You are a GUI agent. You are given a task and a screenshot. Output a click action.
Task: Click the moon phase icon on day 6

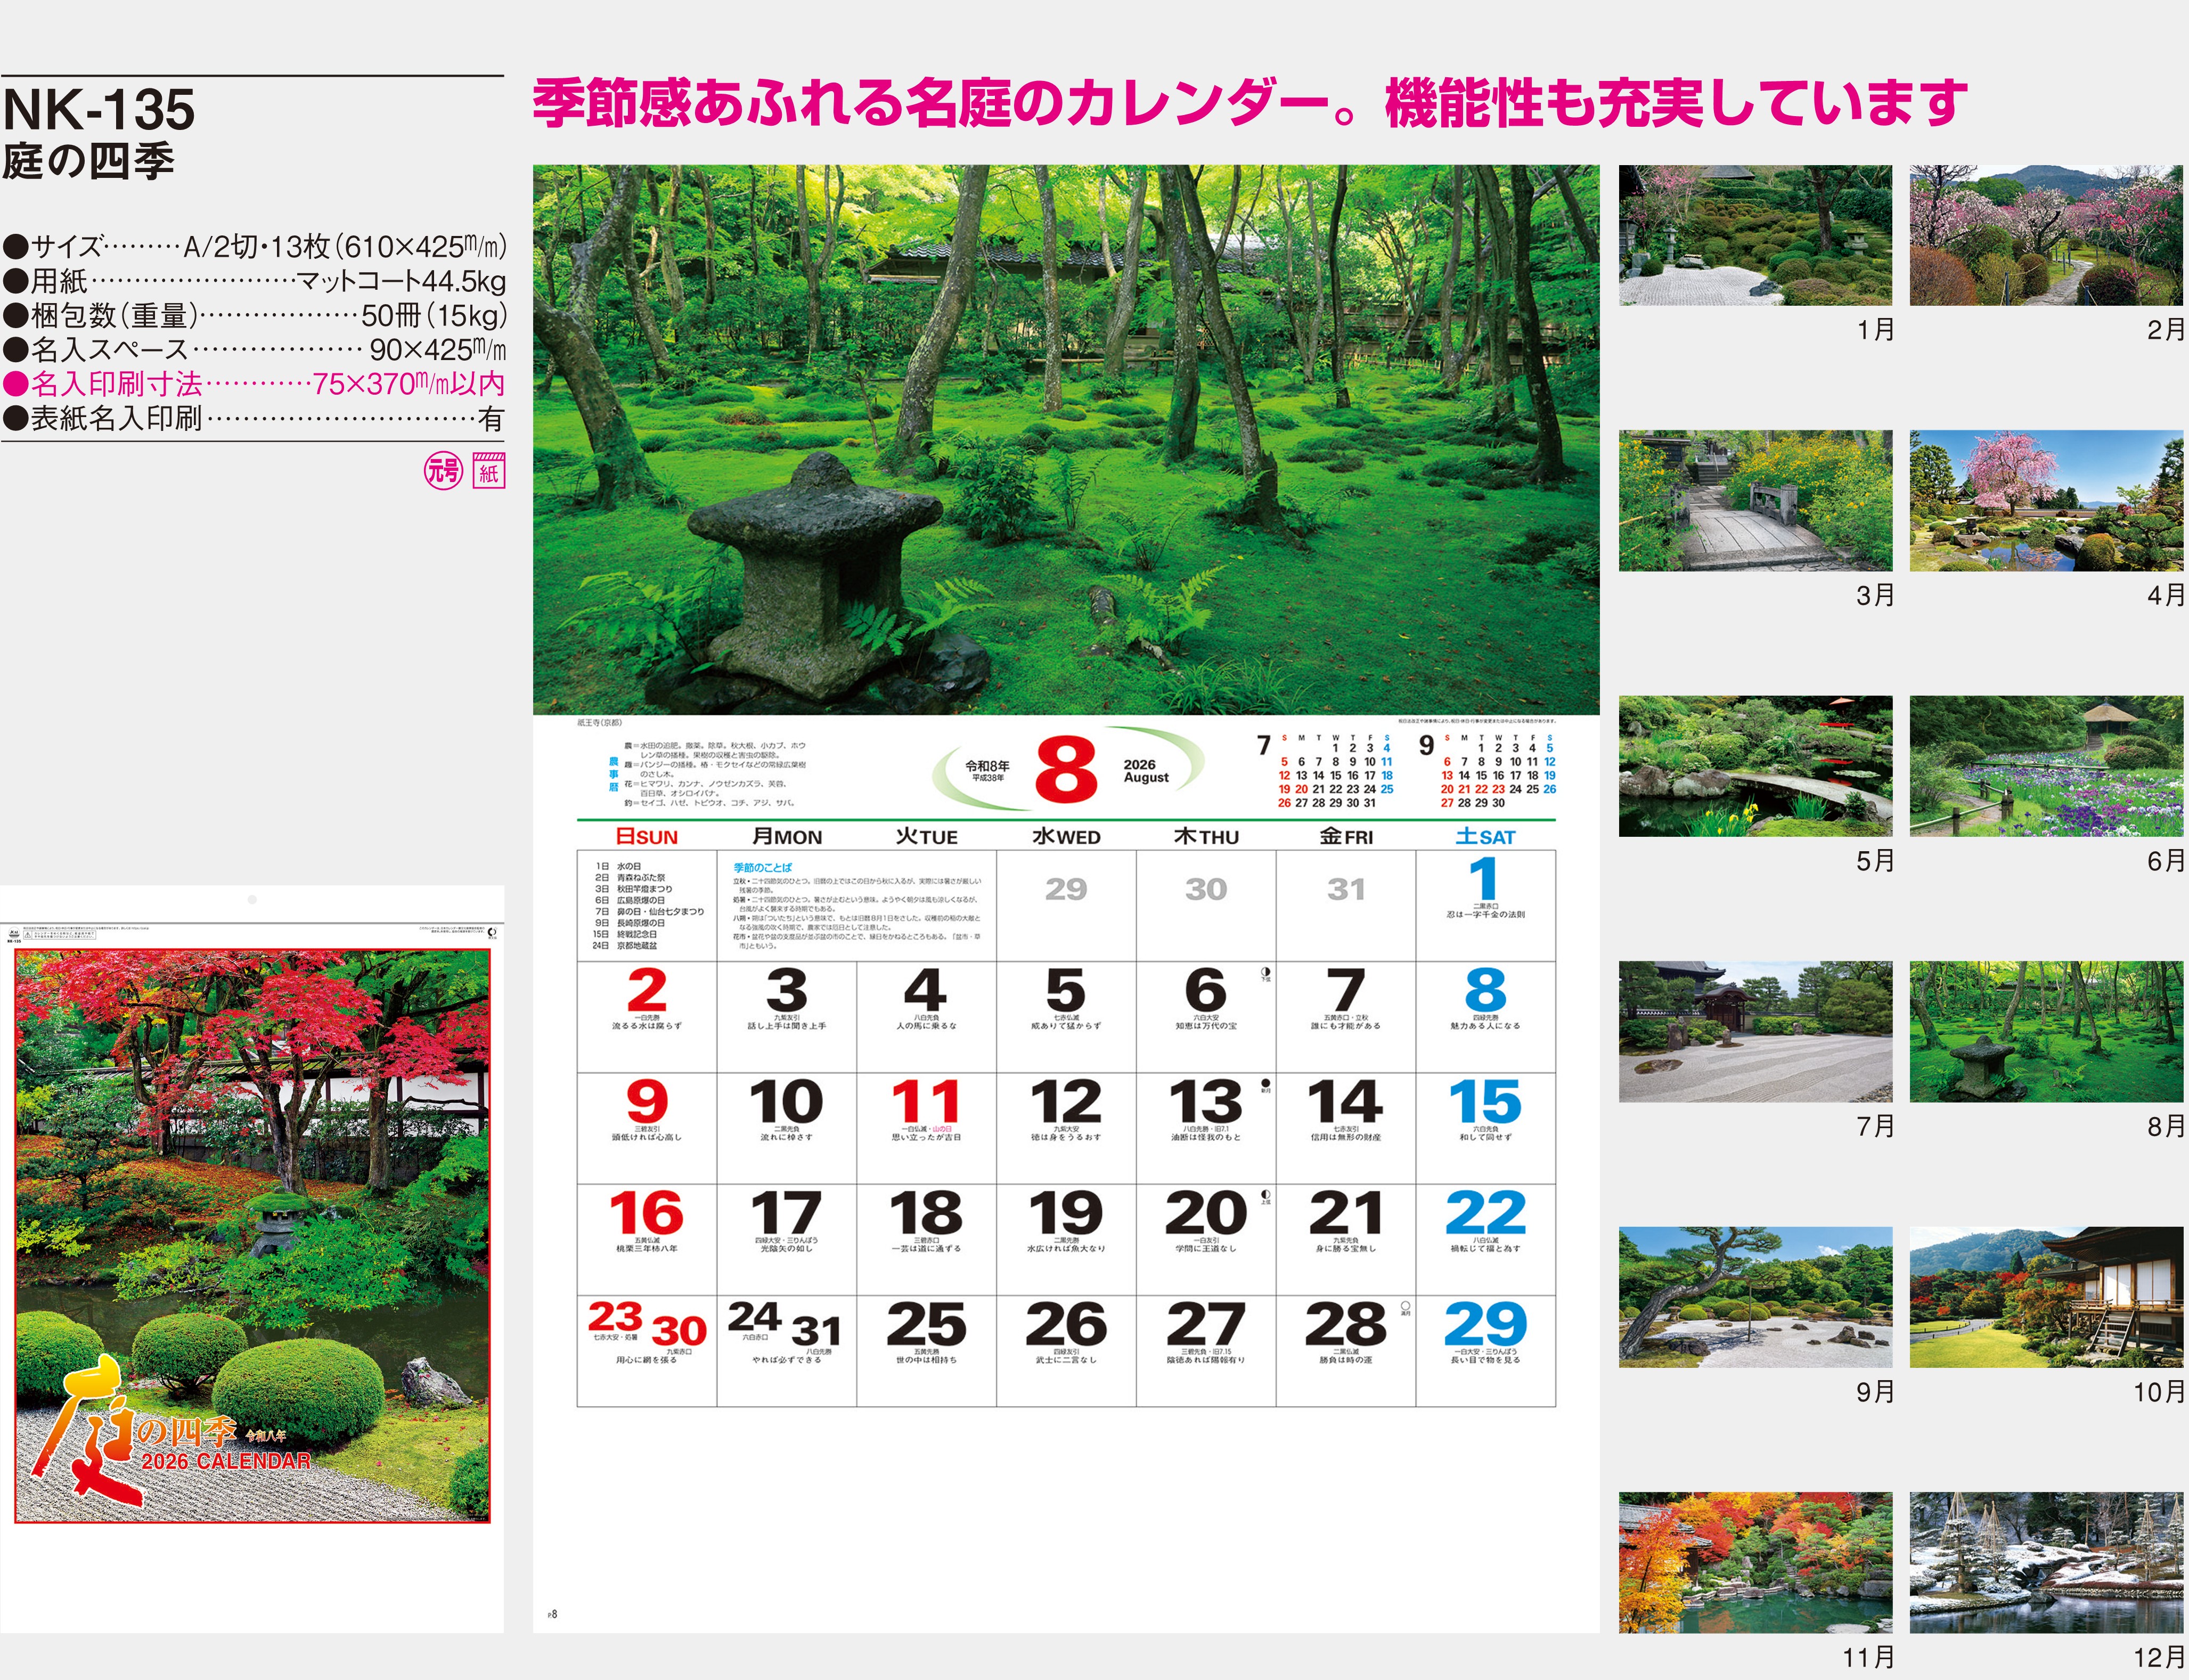(x=1265, y=972)
